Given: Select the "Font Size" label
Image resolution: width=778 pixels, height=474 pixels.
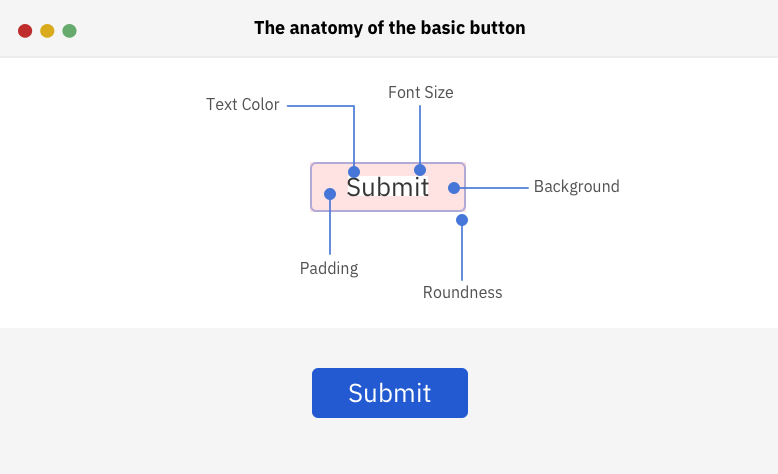Looking at the screenshot, I should 421,93.
